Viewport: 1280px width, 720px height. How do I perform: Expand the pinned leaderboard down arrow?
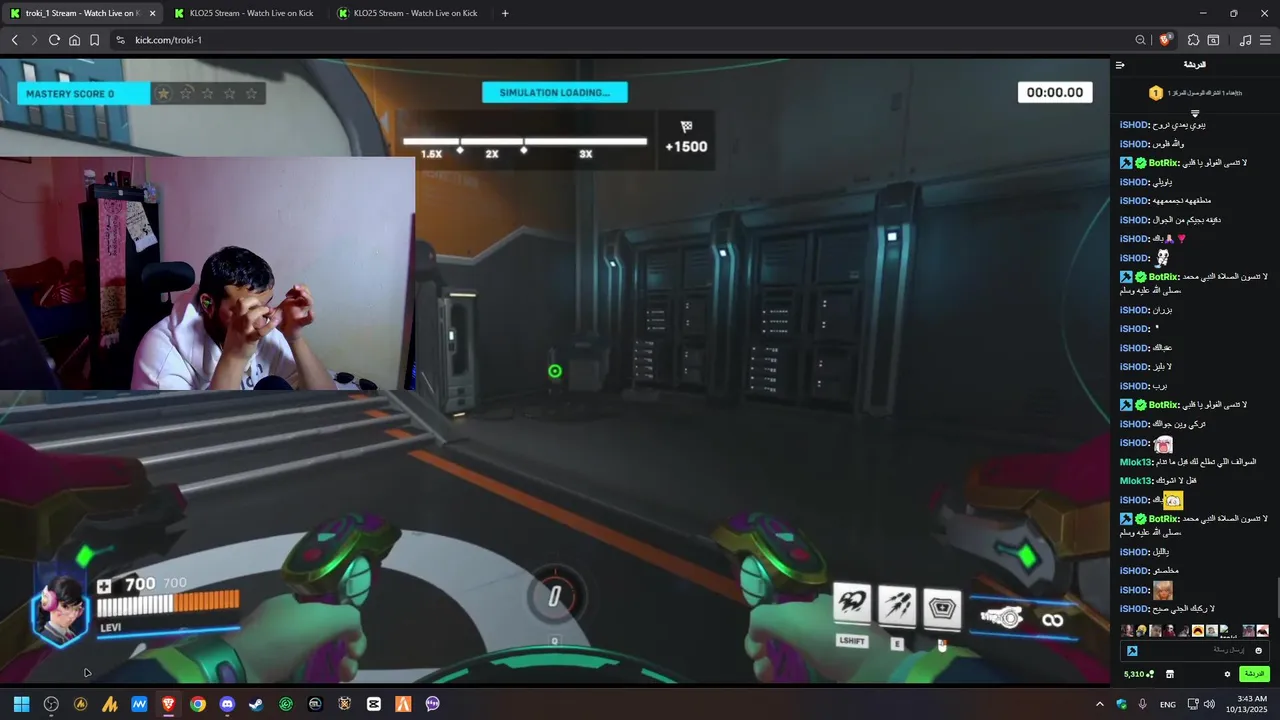[1194, 113]
